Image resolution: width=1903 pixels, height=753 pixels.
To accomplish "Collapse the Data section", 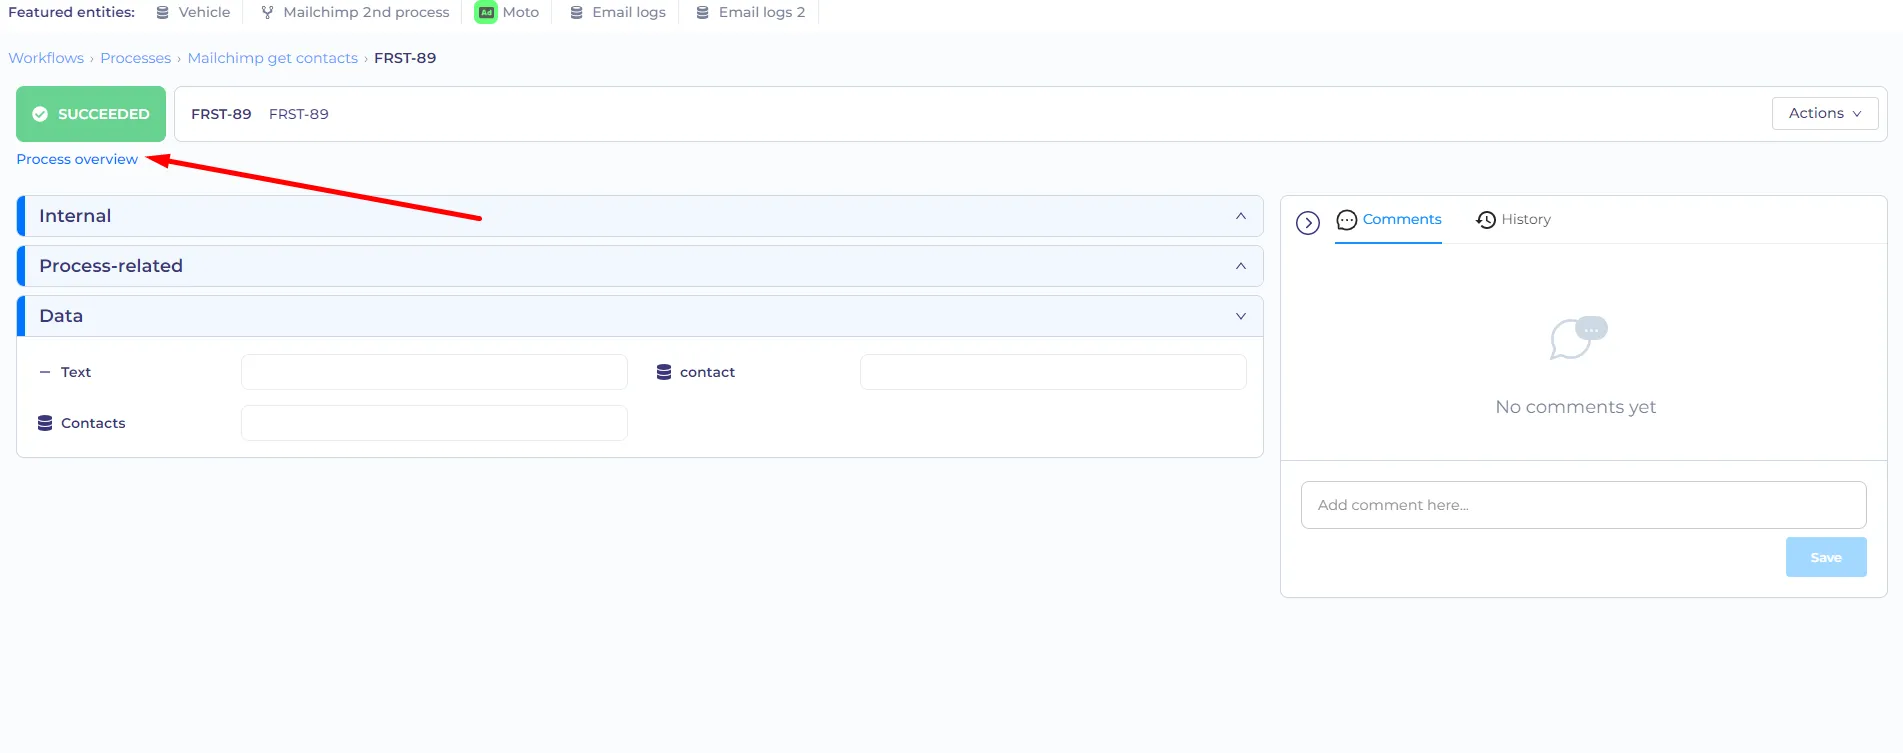I will 640,316.
